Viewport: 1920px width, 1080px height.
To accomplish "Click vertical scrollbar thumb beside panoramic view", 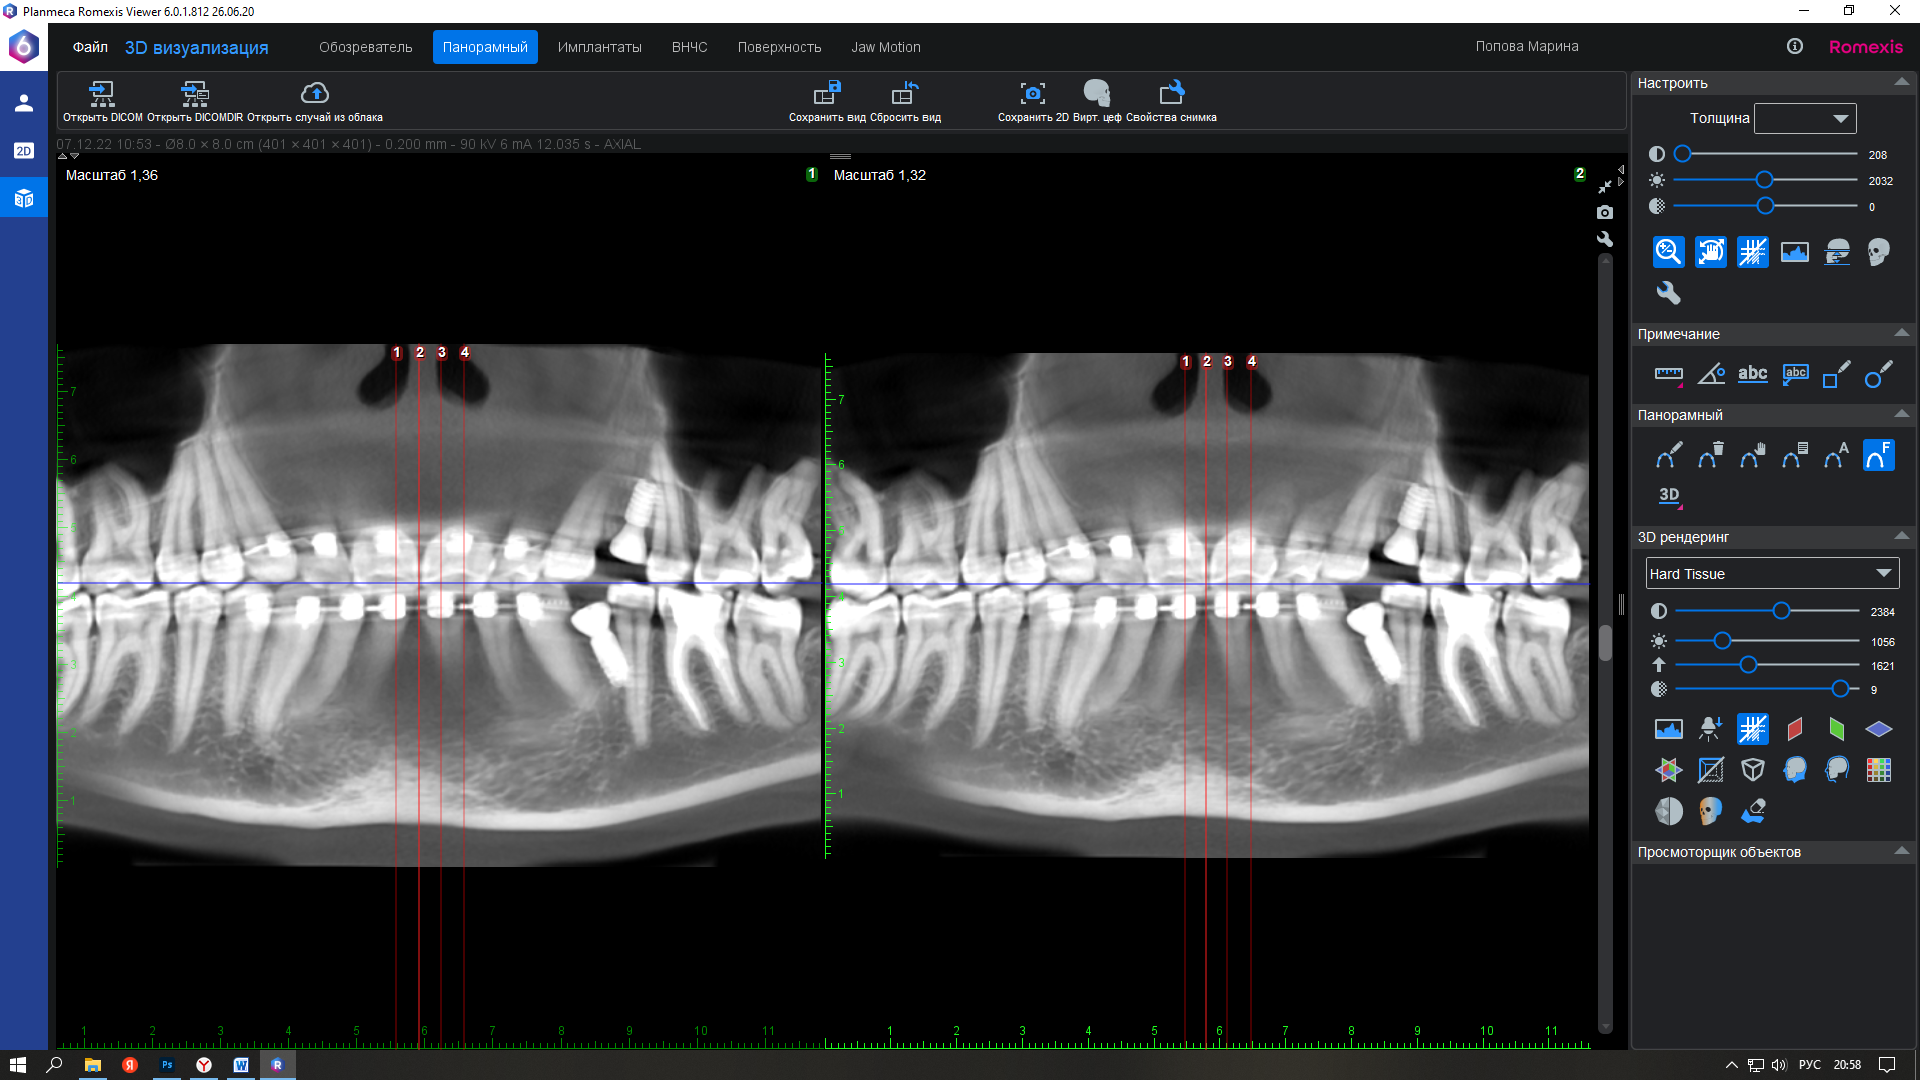I will [1604, 642].
